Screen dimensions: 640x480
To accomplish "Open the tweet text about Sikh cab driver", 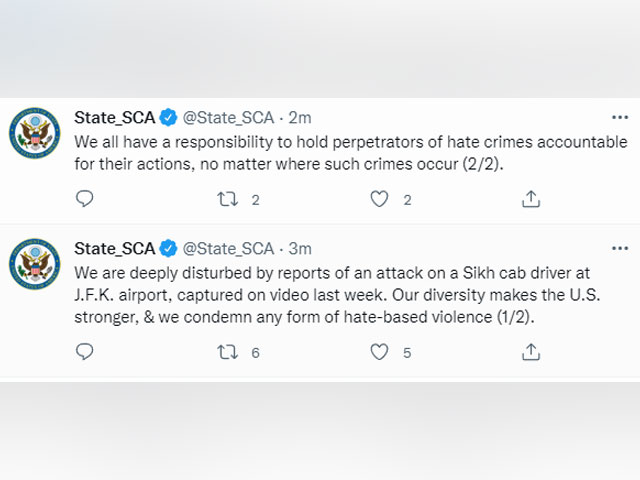I will pos(337,295).
